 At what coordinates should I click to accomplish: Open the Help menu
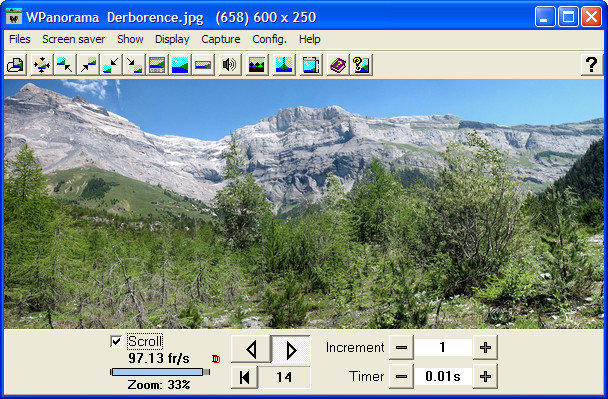pos(309,39)
